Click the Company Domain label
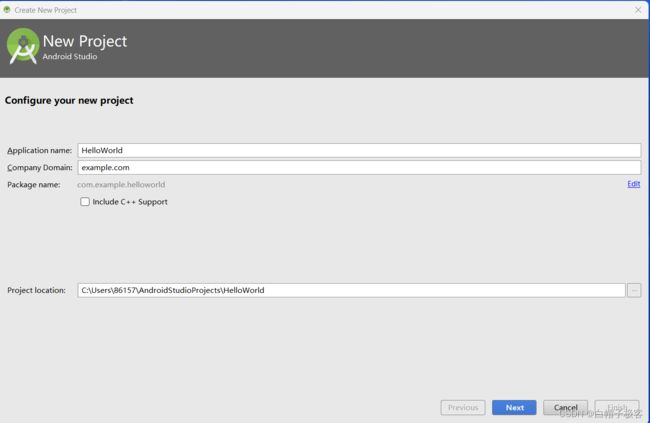650x423 pixels. [40, 168]
